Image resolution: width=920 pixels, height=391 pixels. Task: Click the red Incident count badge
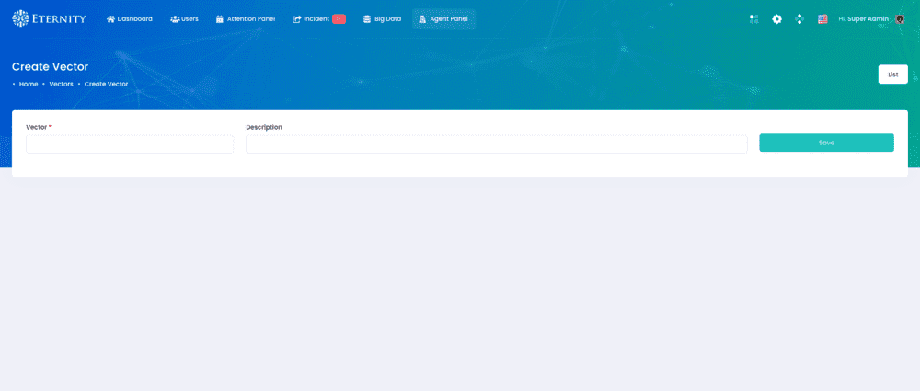point(339,19)
